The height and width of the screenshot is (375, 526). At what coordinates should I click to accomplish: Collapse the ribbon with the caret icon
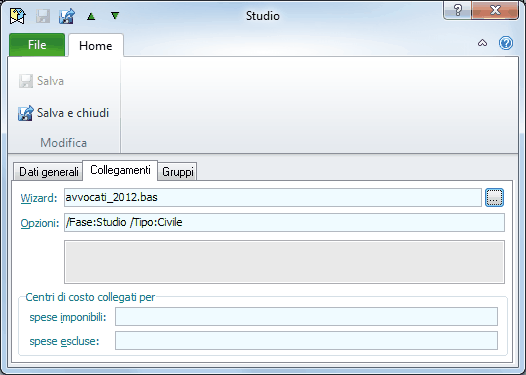[482, 43]
